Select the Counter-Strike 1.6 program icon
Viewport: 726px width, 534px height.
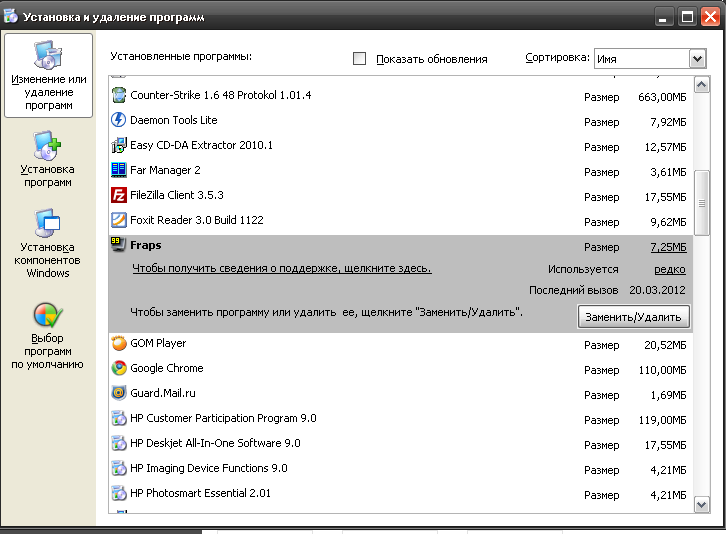[x=119, y=95]
